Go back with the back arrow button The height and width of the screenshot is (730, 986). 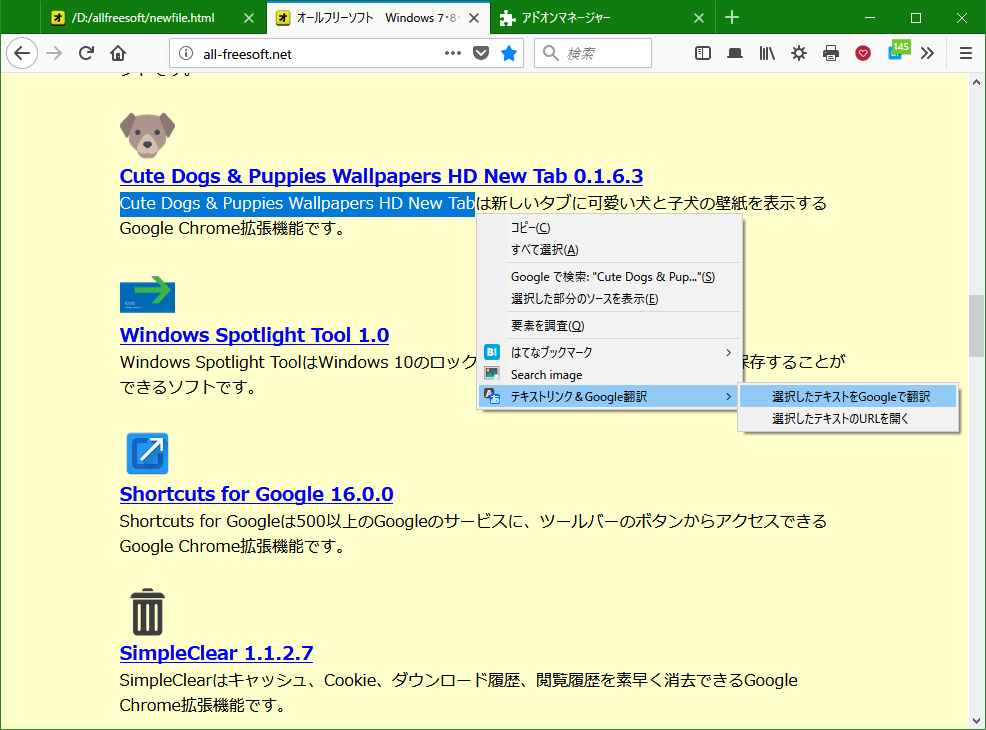22,53
